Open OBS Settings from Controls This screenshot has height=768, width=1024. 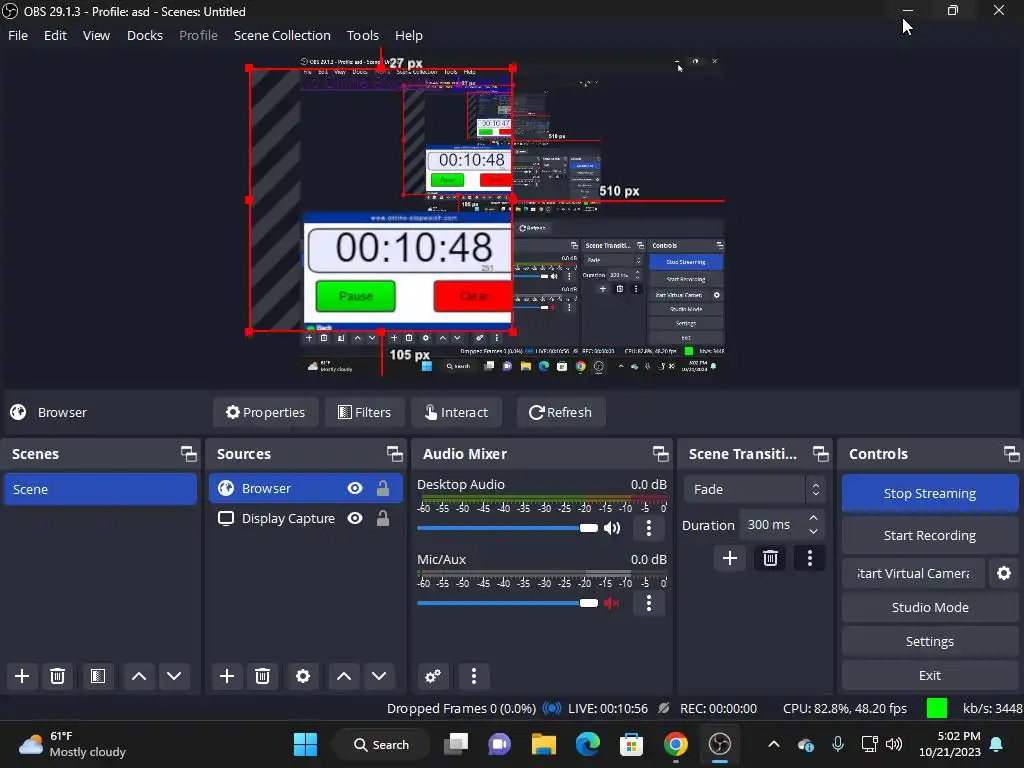[x=929, y=641]
